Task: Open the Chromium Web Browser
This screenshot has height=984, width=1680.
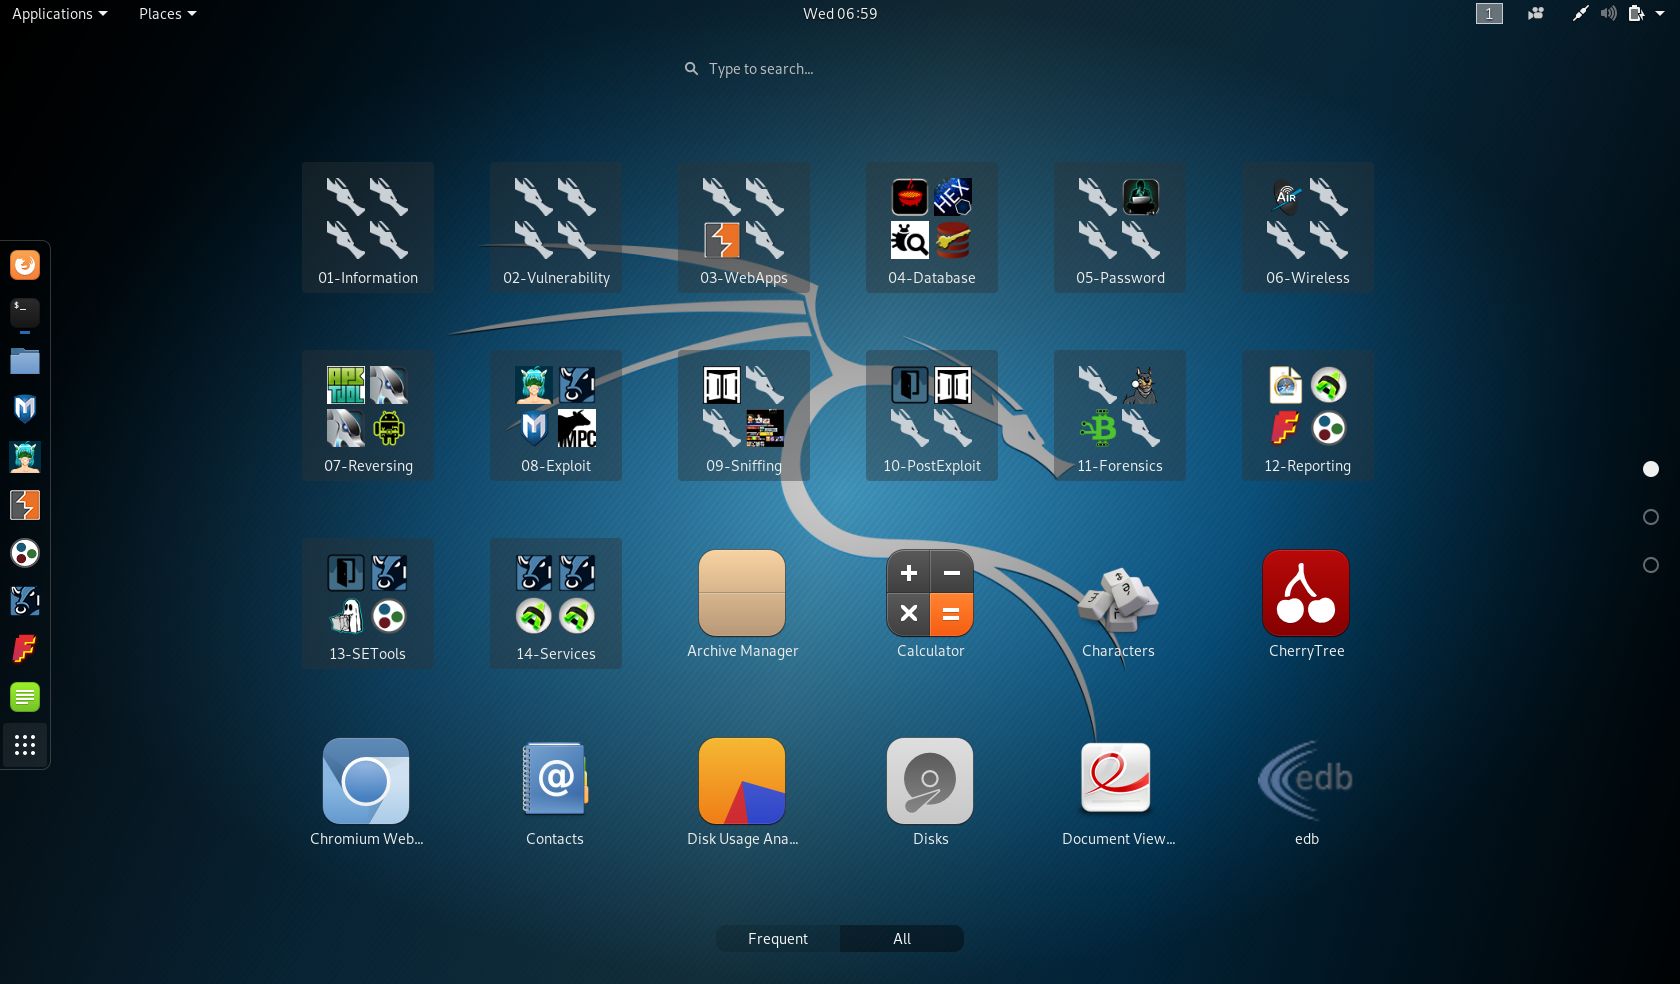Action: 367,792
